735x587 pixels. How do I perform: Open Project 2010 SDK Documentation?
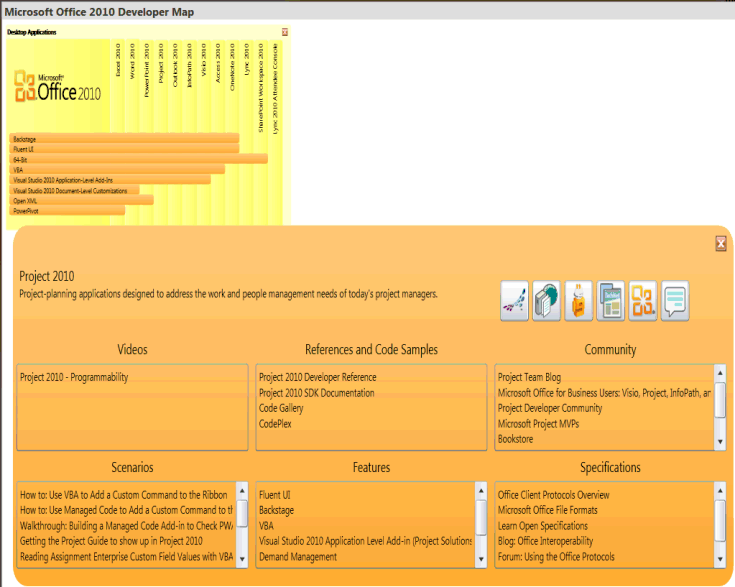tap(317, 393)
